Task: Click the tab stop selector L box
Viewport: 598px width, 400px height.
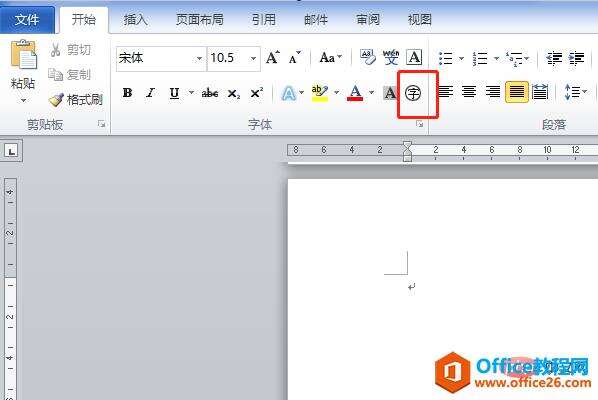Action: 11,151
